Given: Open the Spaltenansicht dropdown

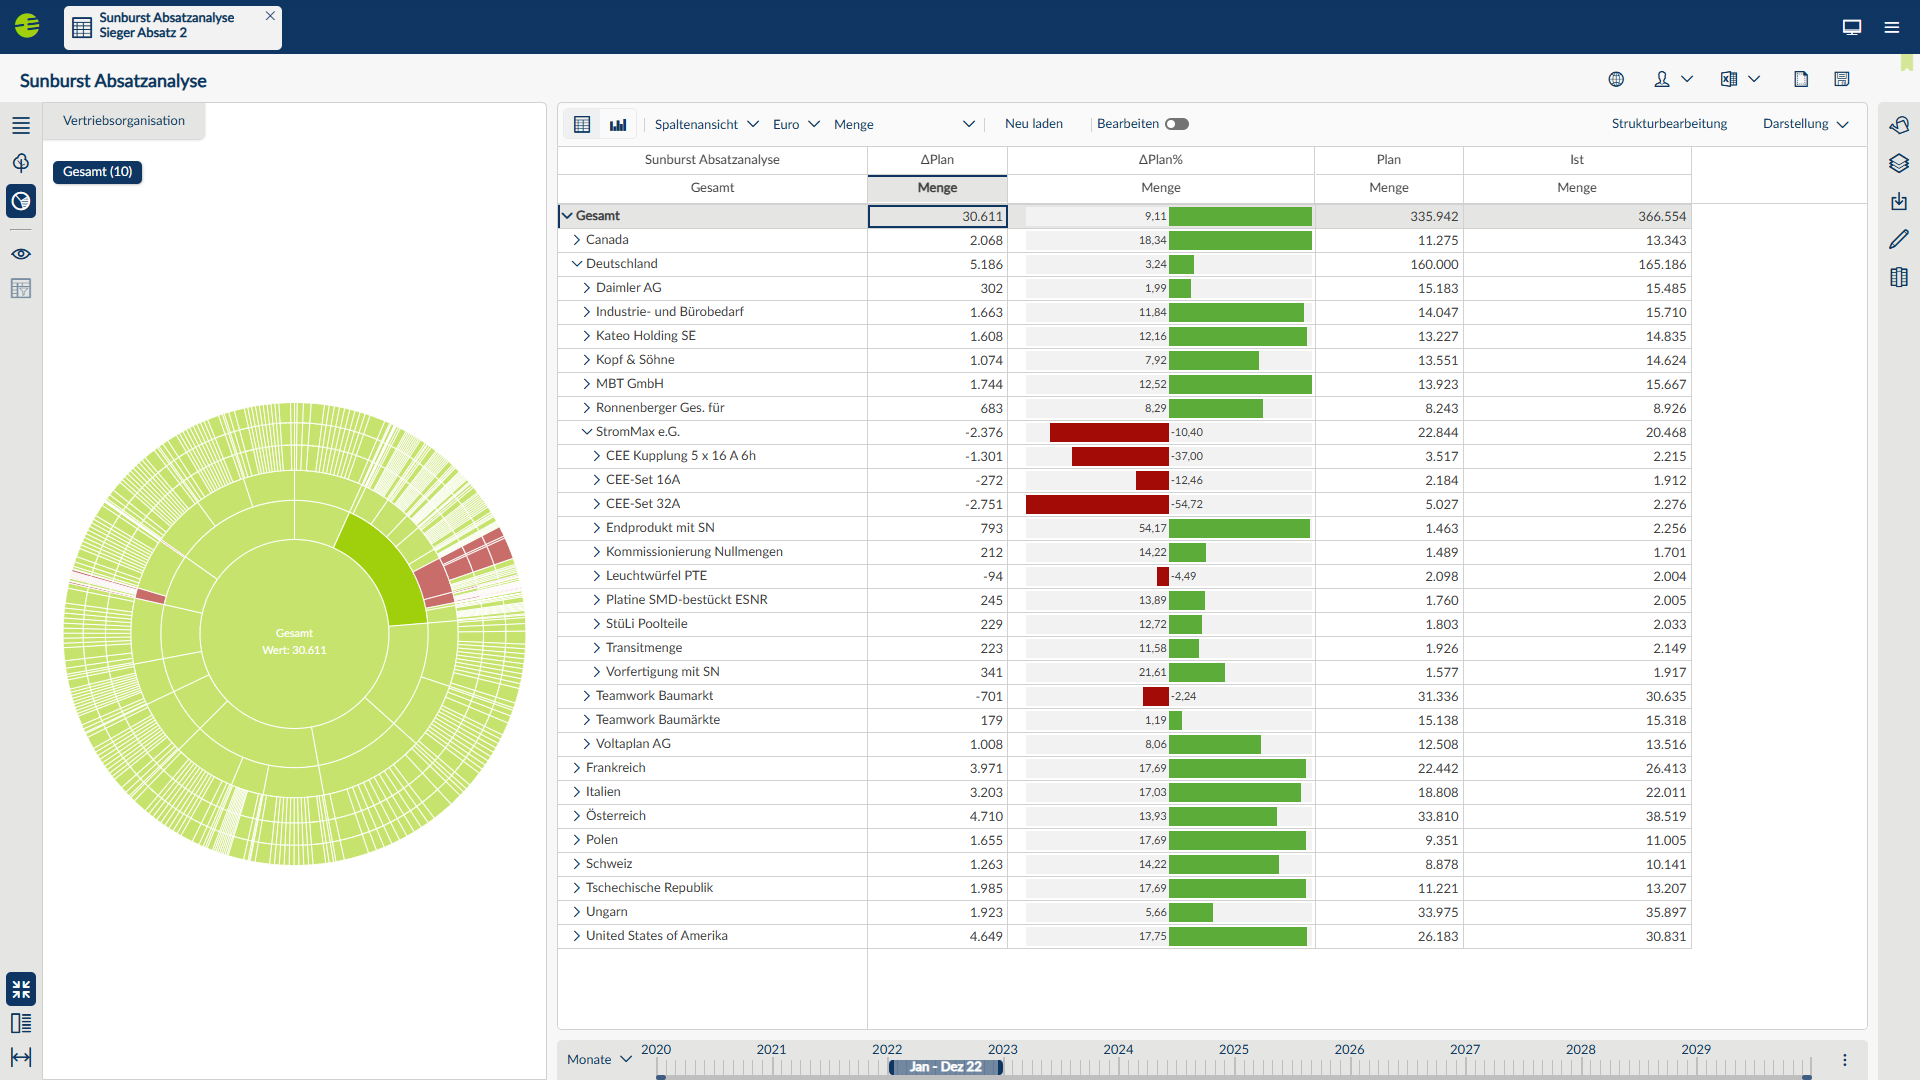Looking at the screenshot, I should point(706,124).
